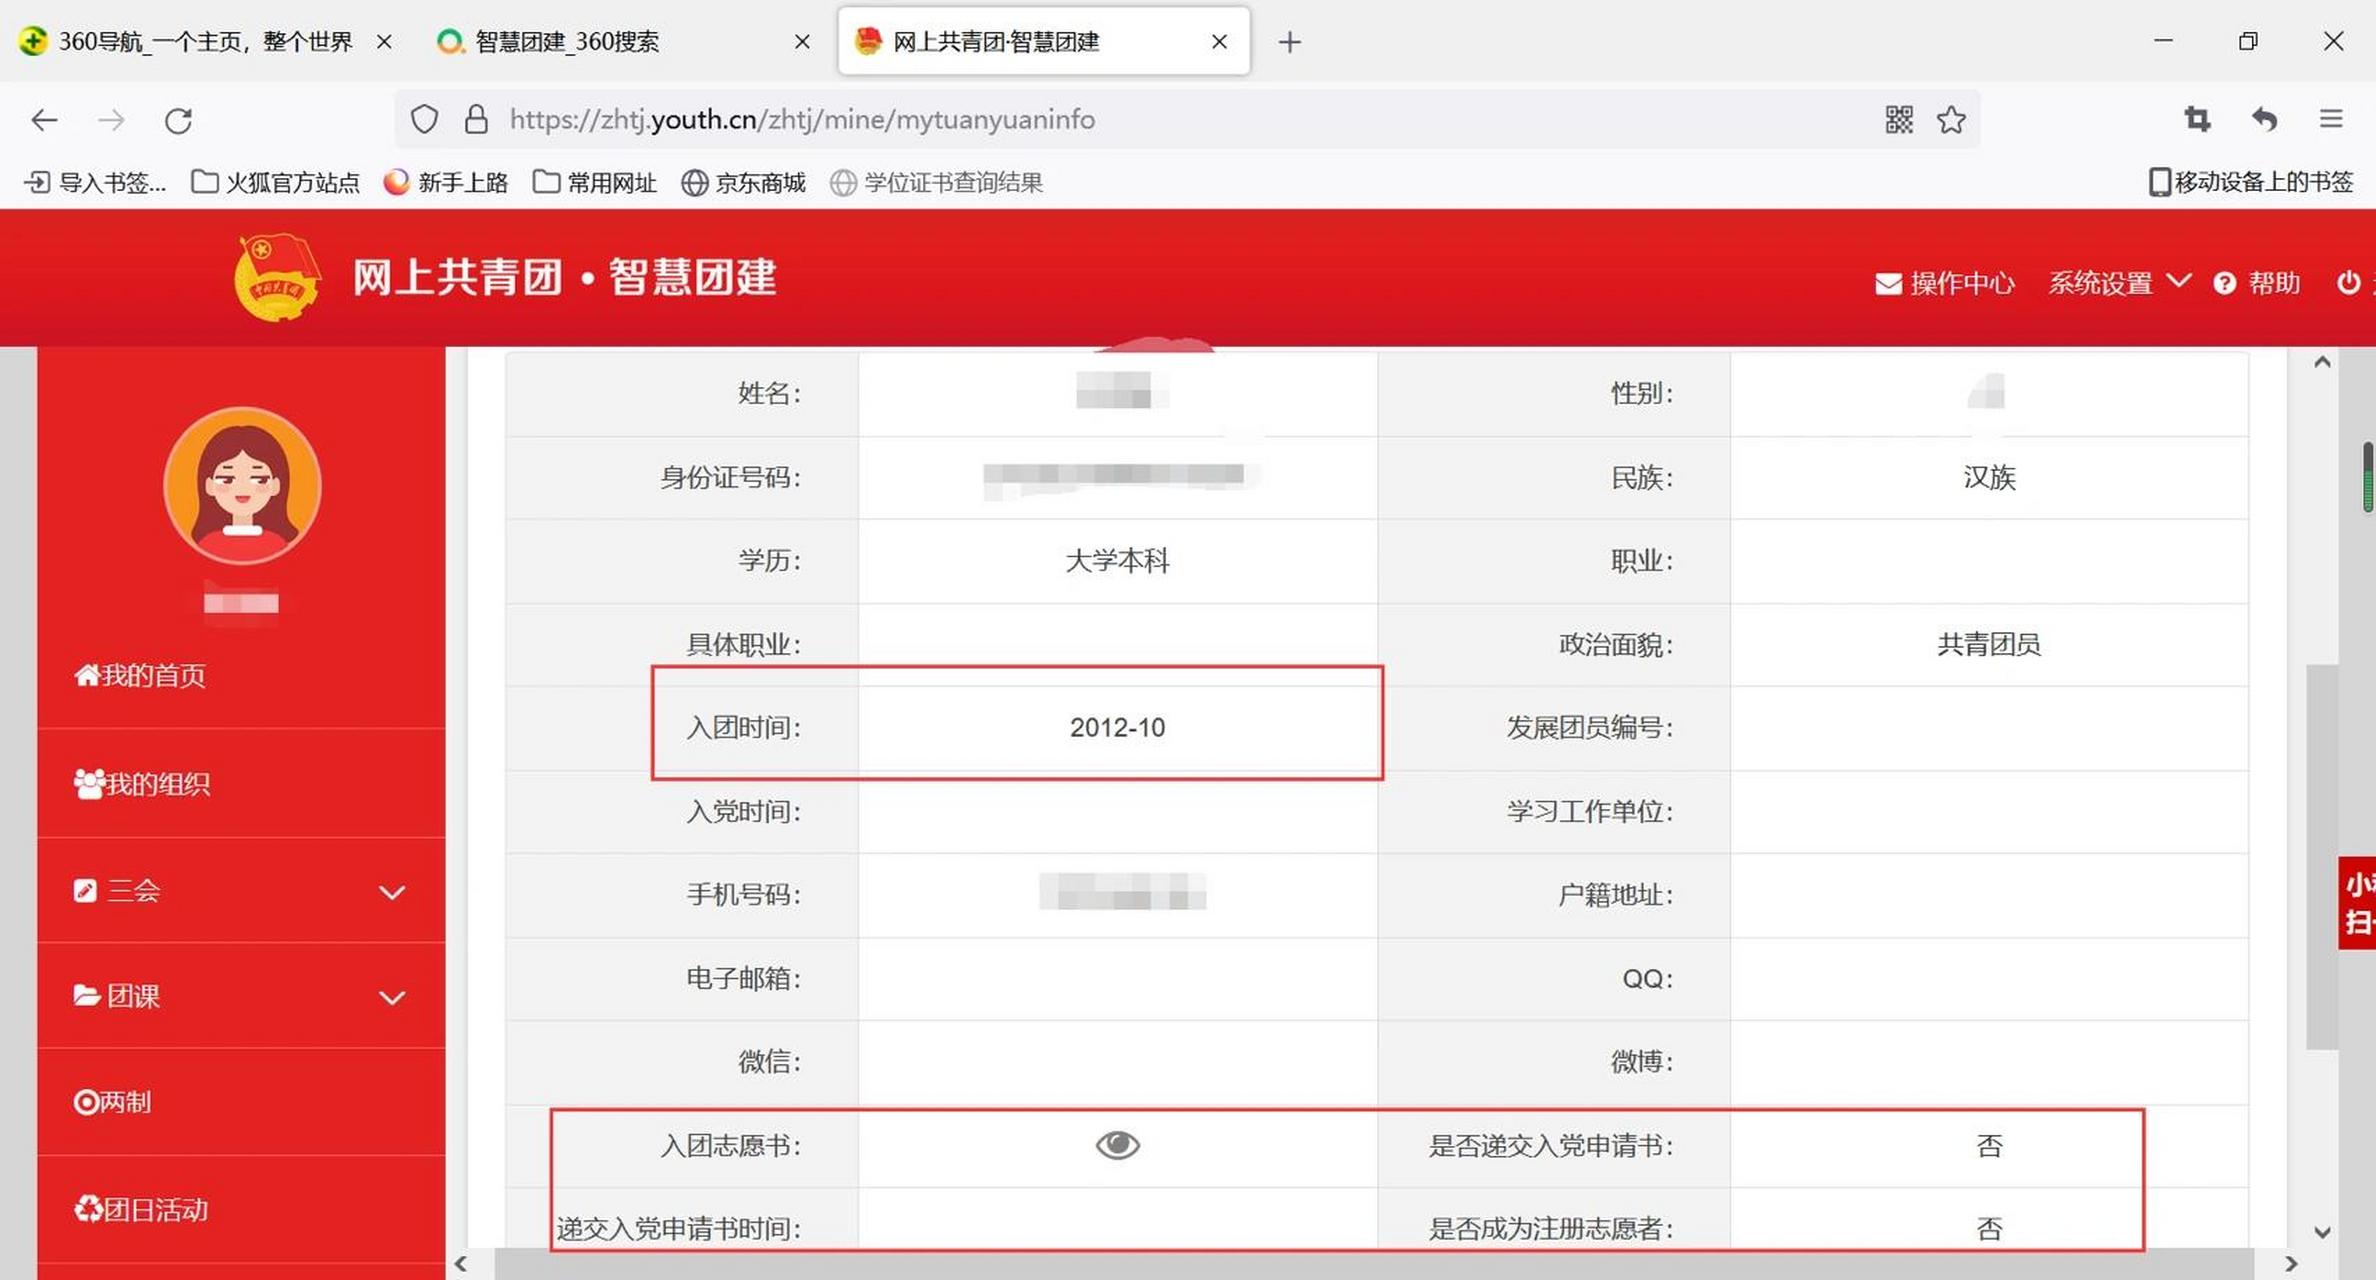Open 操作中心 via the envelope icon
Viewport: 2376px width, 1280px height.
coord(1888,283)
